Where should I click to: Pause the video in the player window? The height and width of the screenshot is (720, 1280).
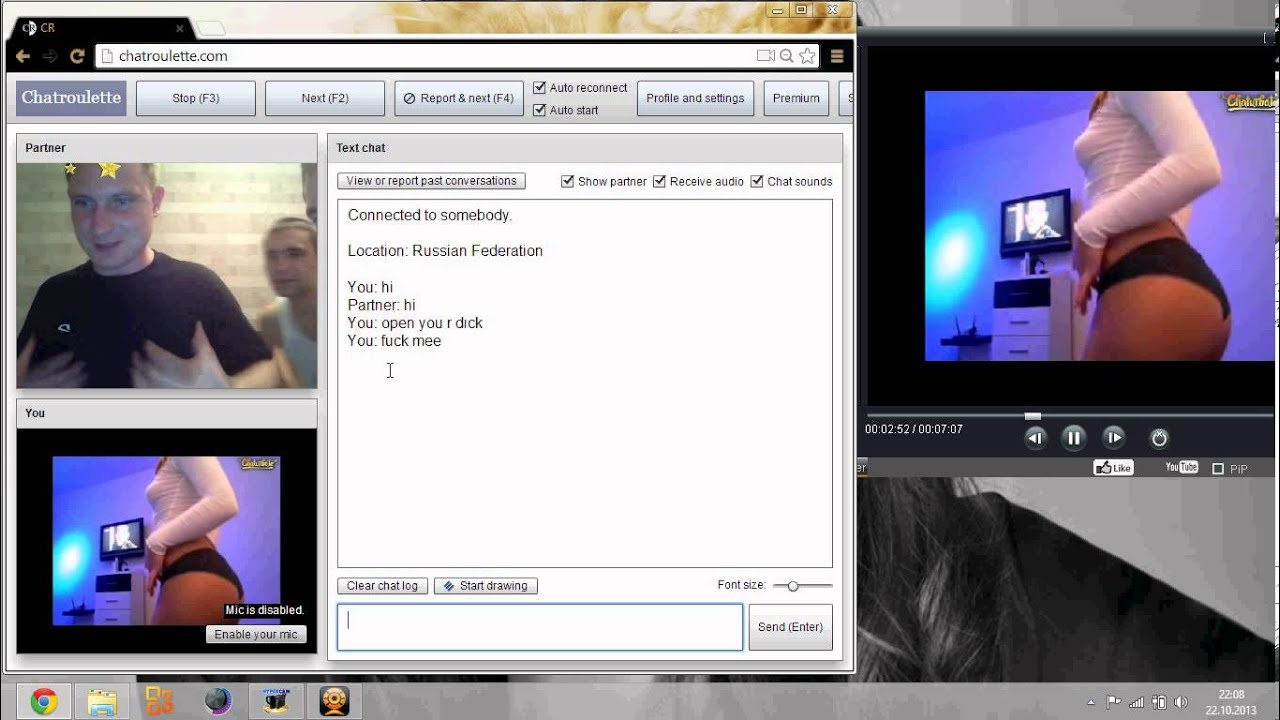[x=1074, y=438]
